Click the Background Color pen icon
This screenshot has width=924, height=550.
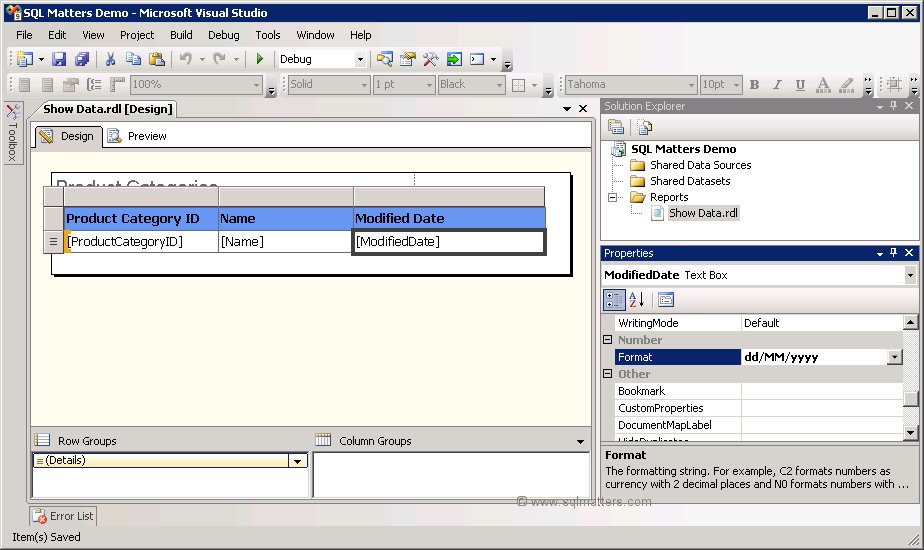(847, 85)
